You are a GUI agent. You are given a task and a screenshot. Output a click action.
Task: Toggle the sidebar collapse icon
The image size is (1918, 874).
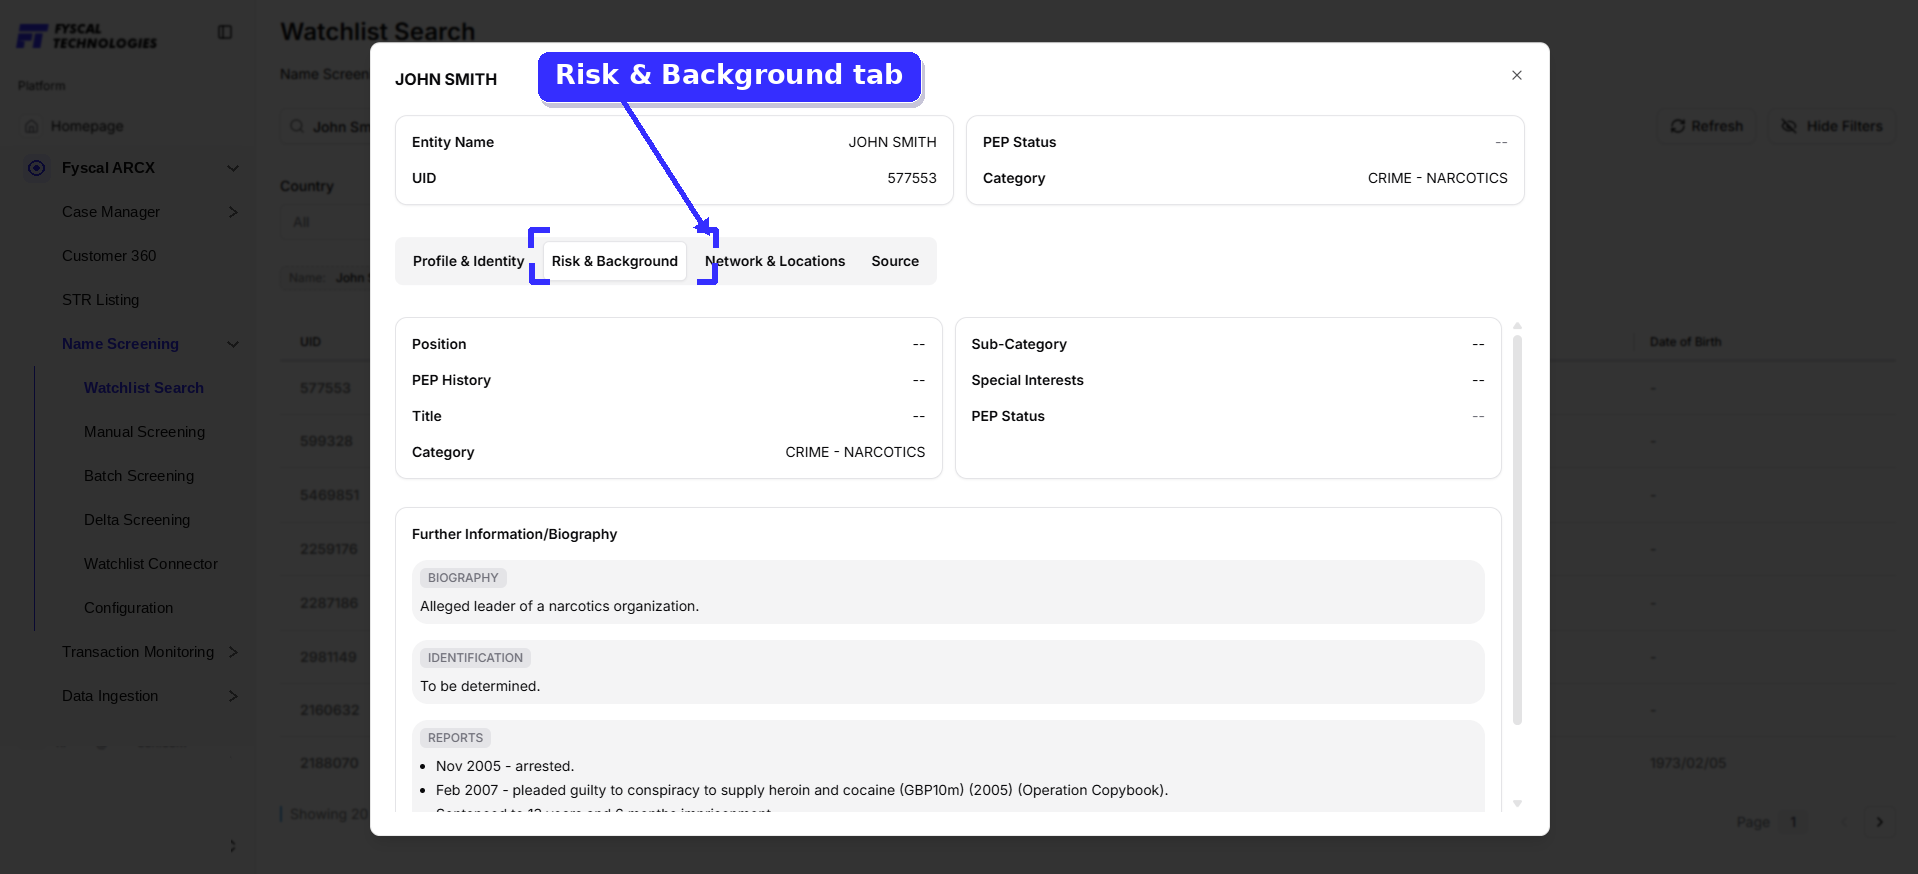coord(225,32)
